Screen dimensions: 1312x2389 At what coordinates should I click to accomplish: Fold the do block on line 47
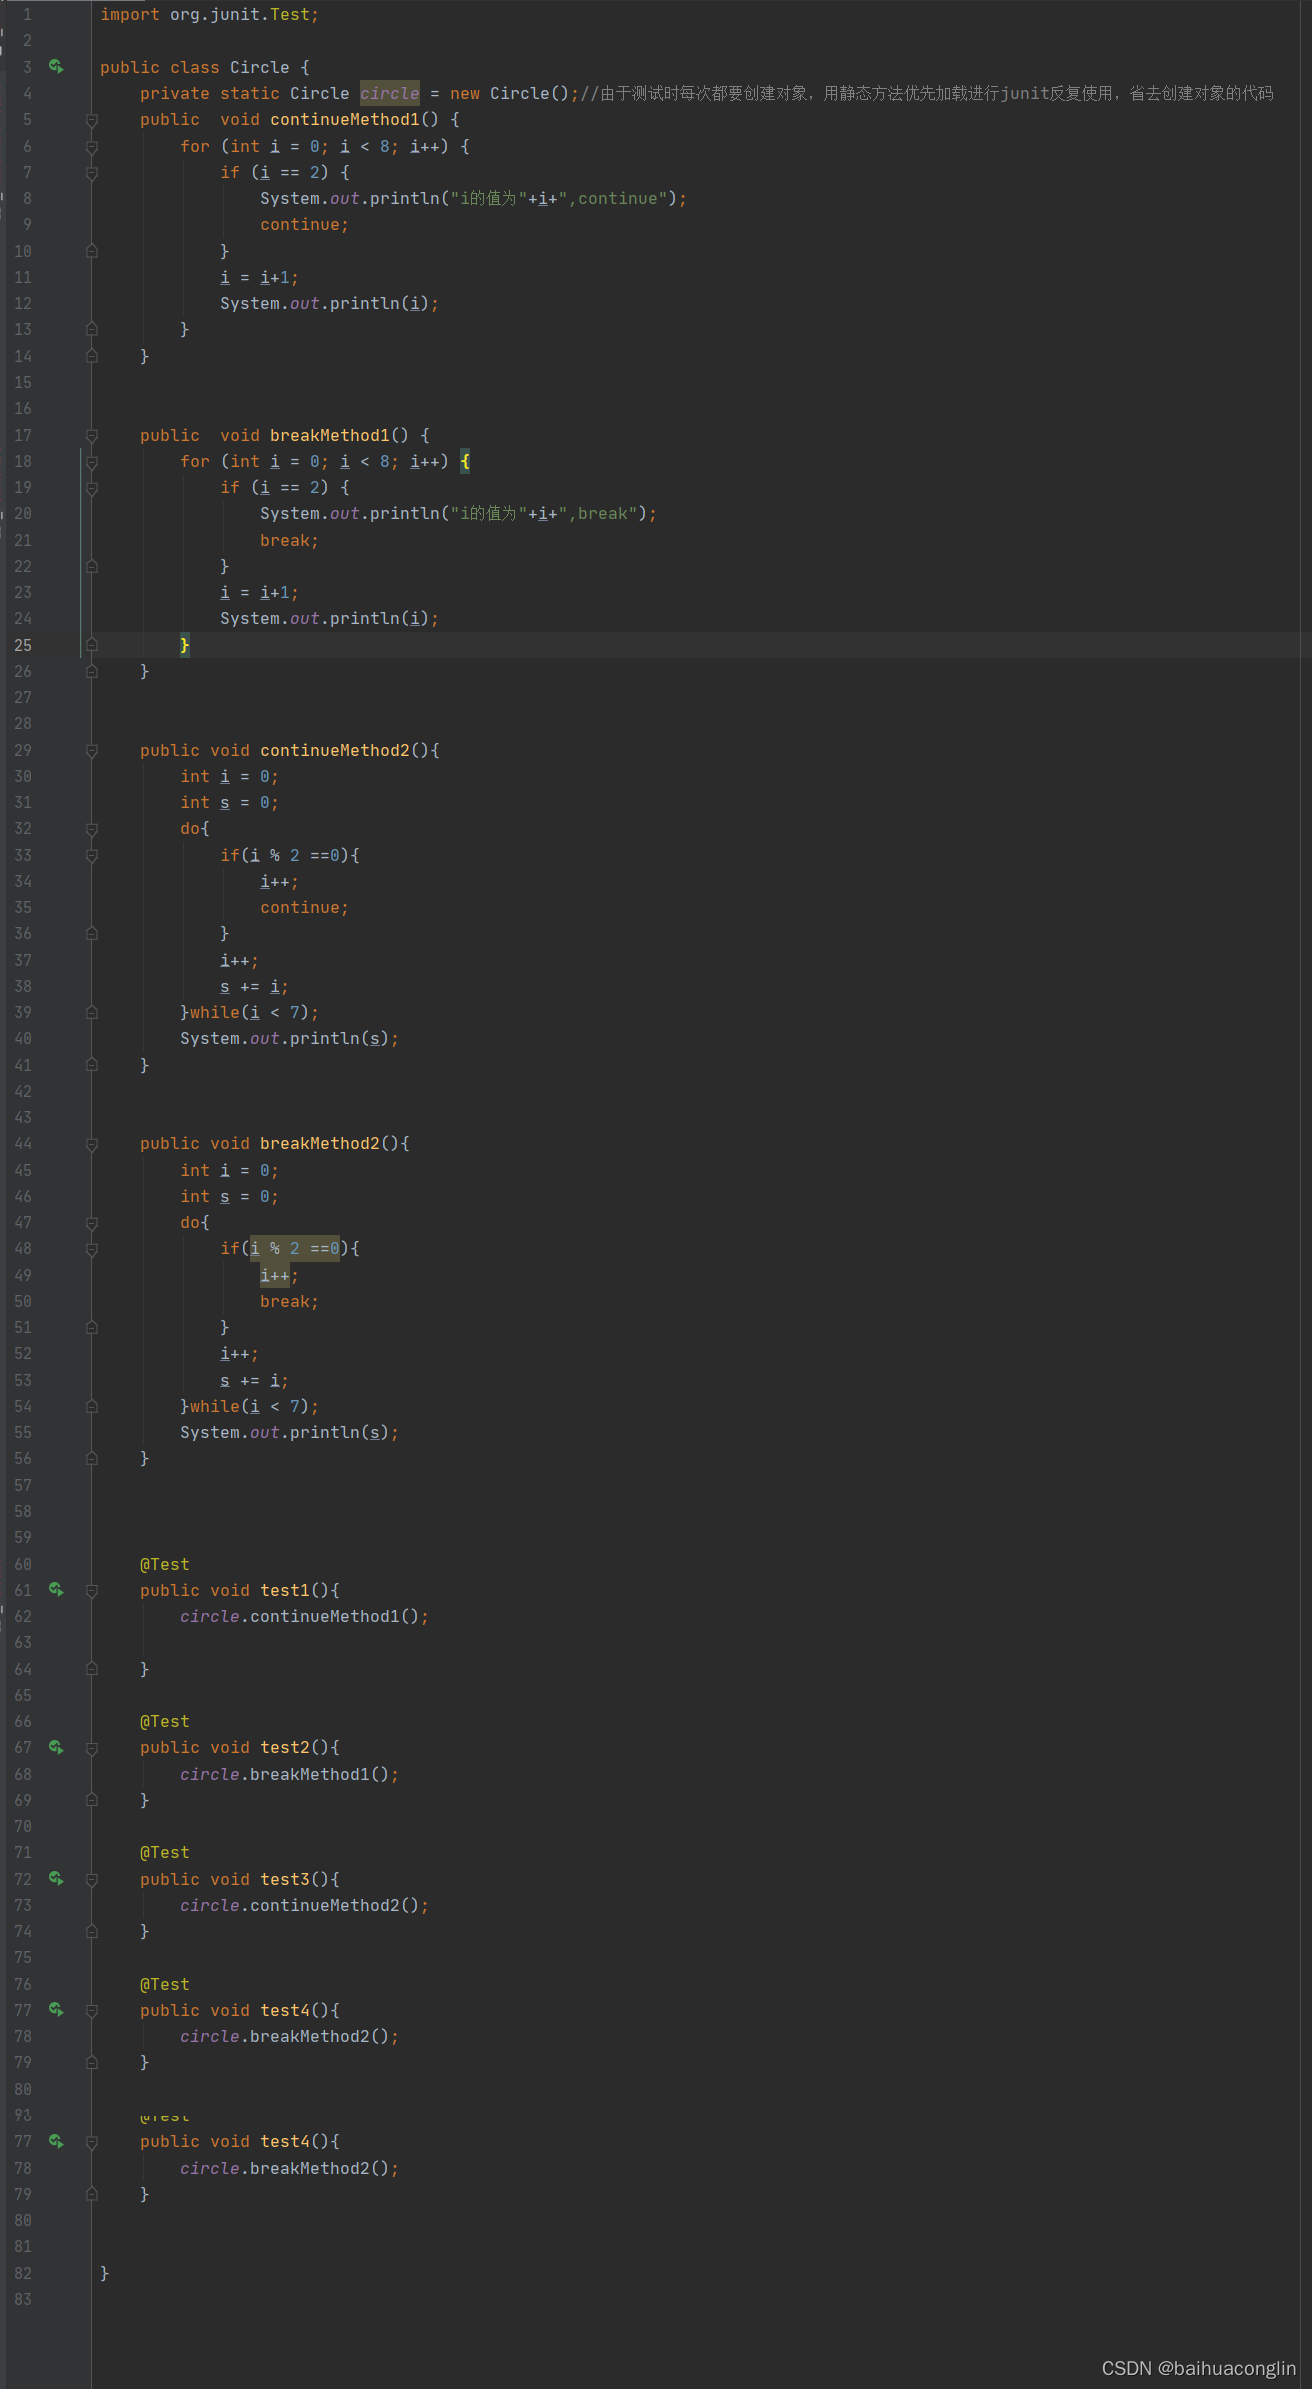92,1222
